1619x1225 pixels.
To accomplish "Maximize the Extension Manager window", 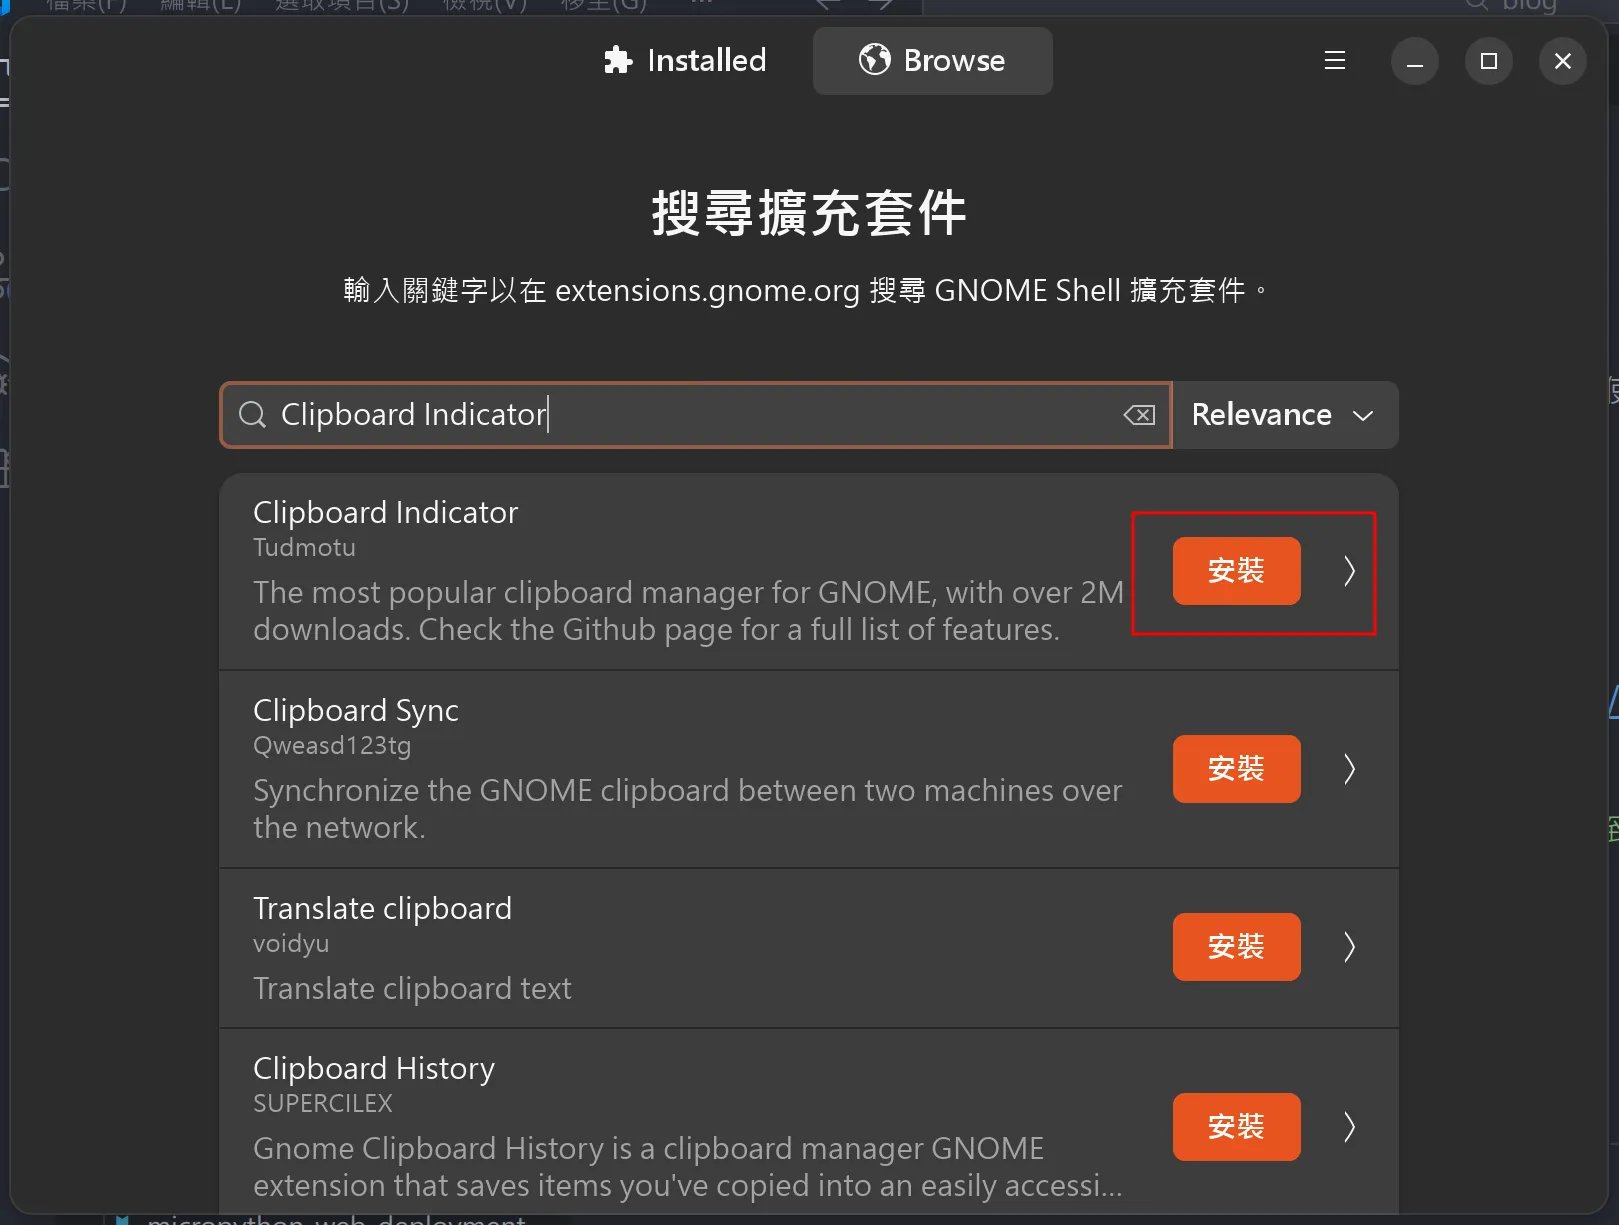I will tap(1488, 61).
